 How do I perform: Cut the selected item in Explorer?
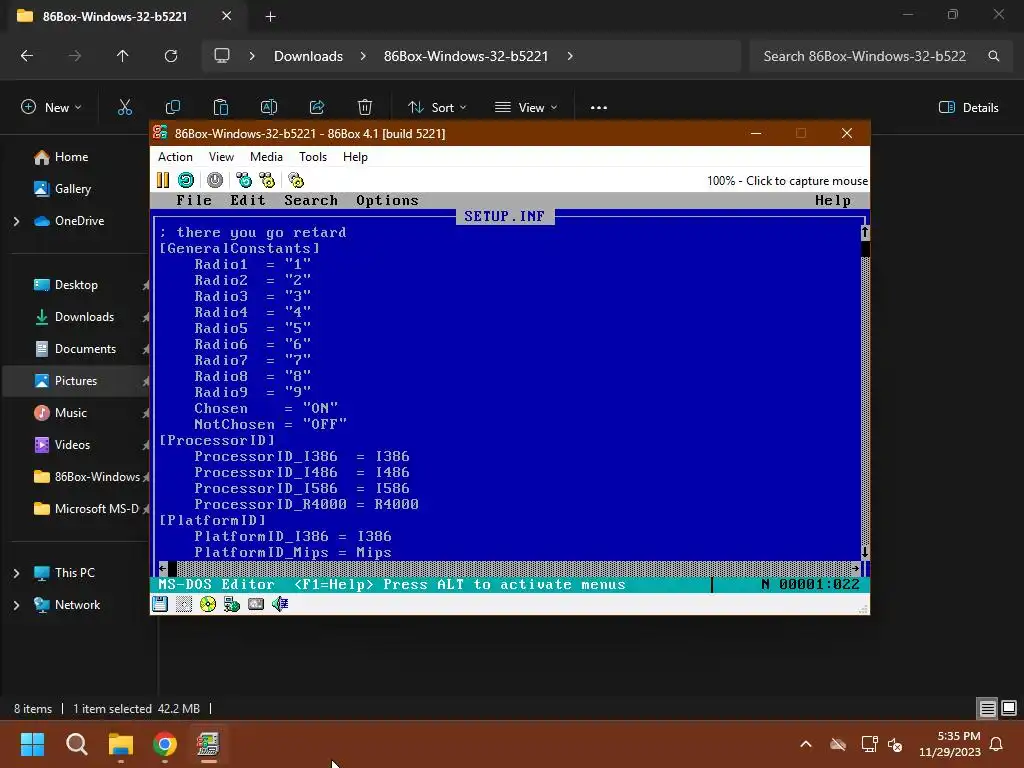pos(125,107)
